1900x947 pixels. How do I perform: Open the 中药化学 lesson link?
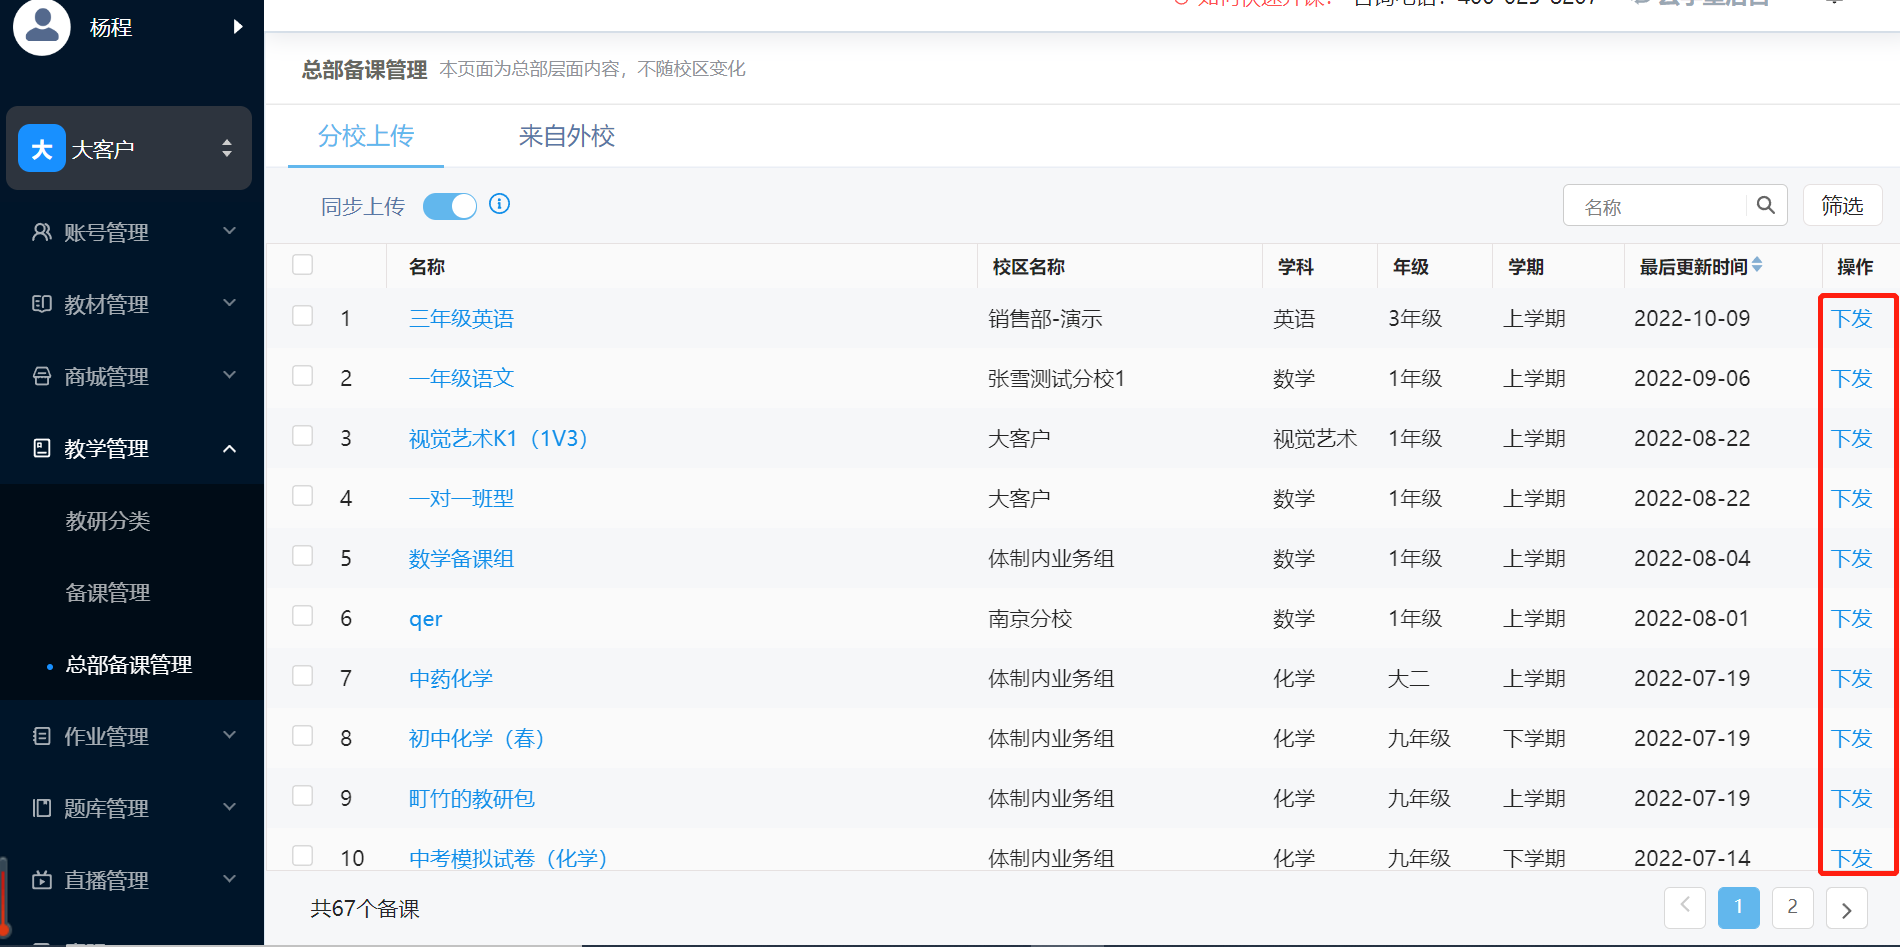451,679
